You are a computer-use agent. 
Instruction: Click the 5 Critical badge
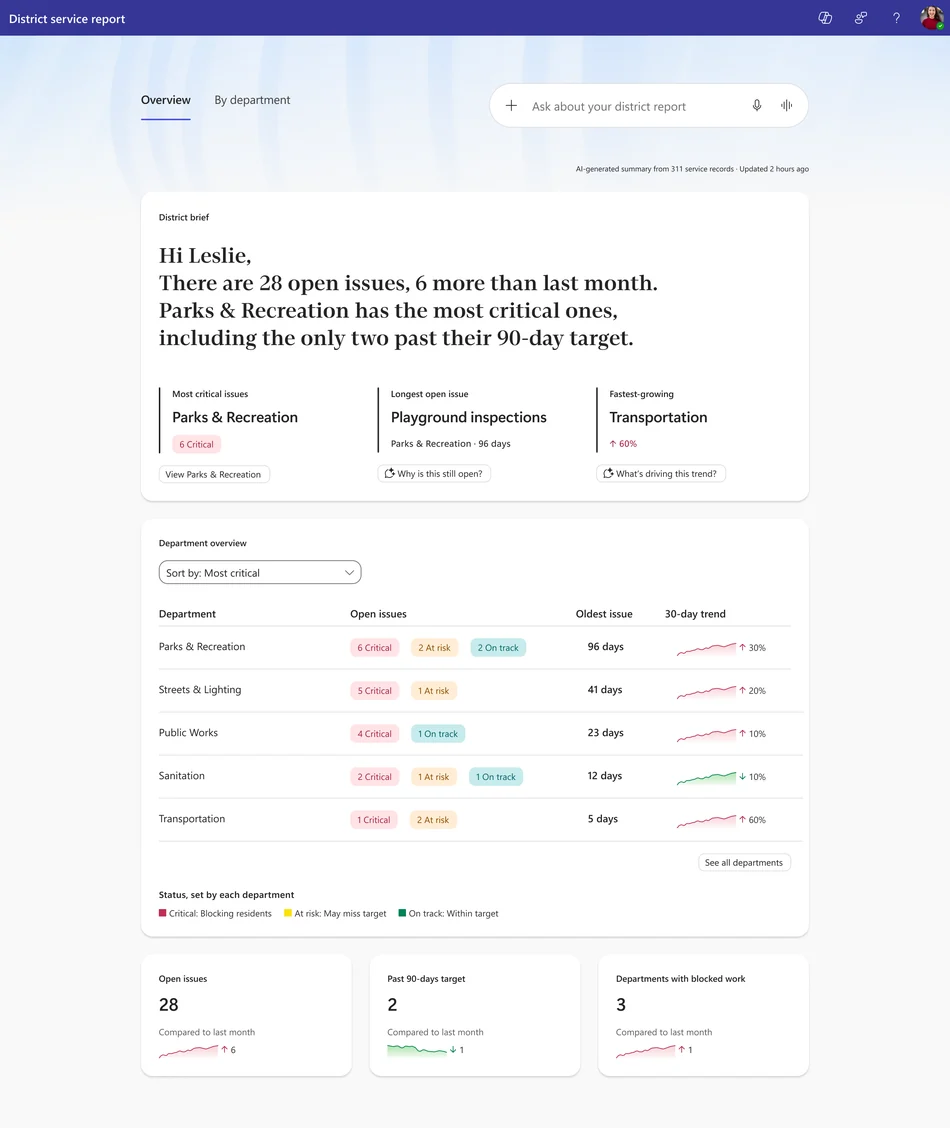point(375,691)
